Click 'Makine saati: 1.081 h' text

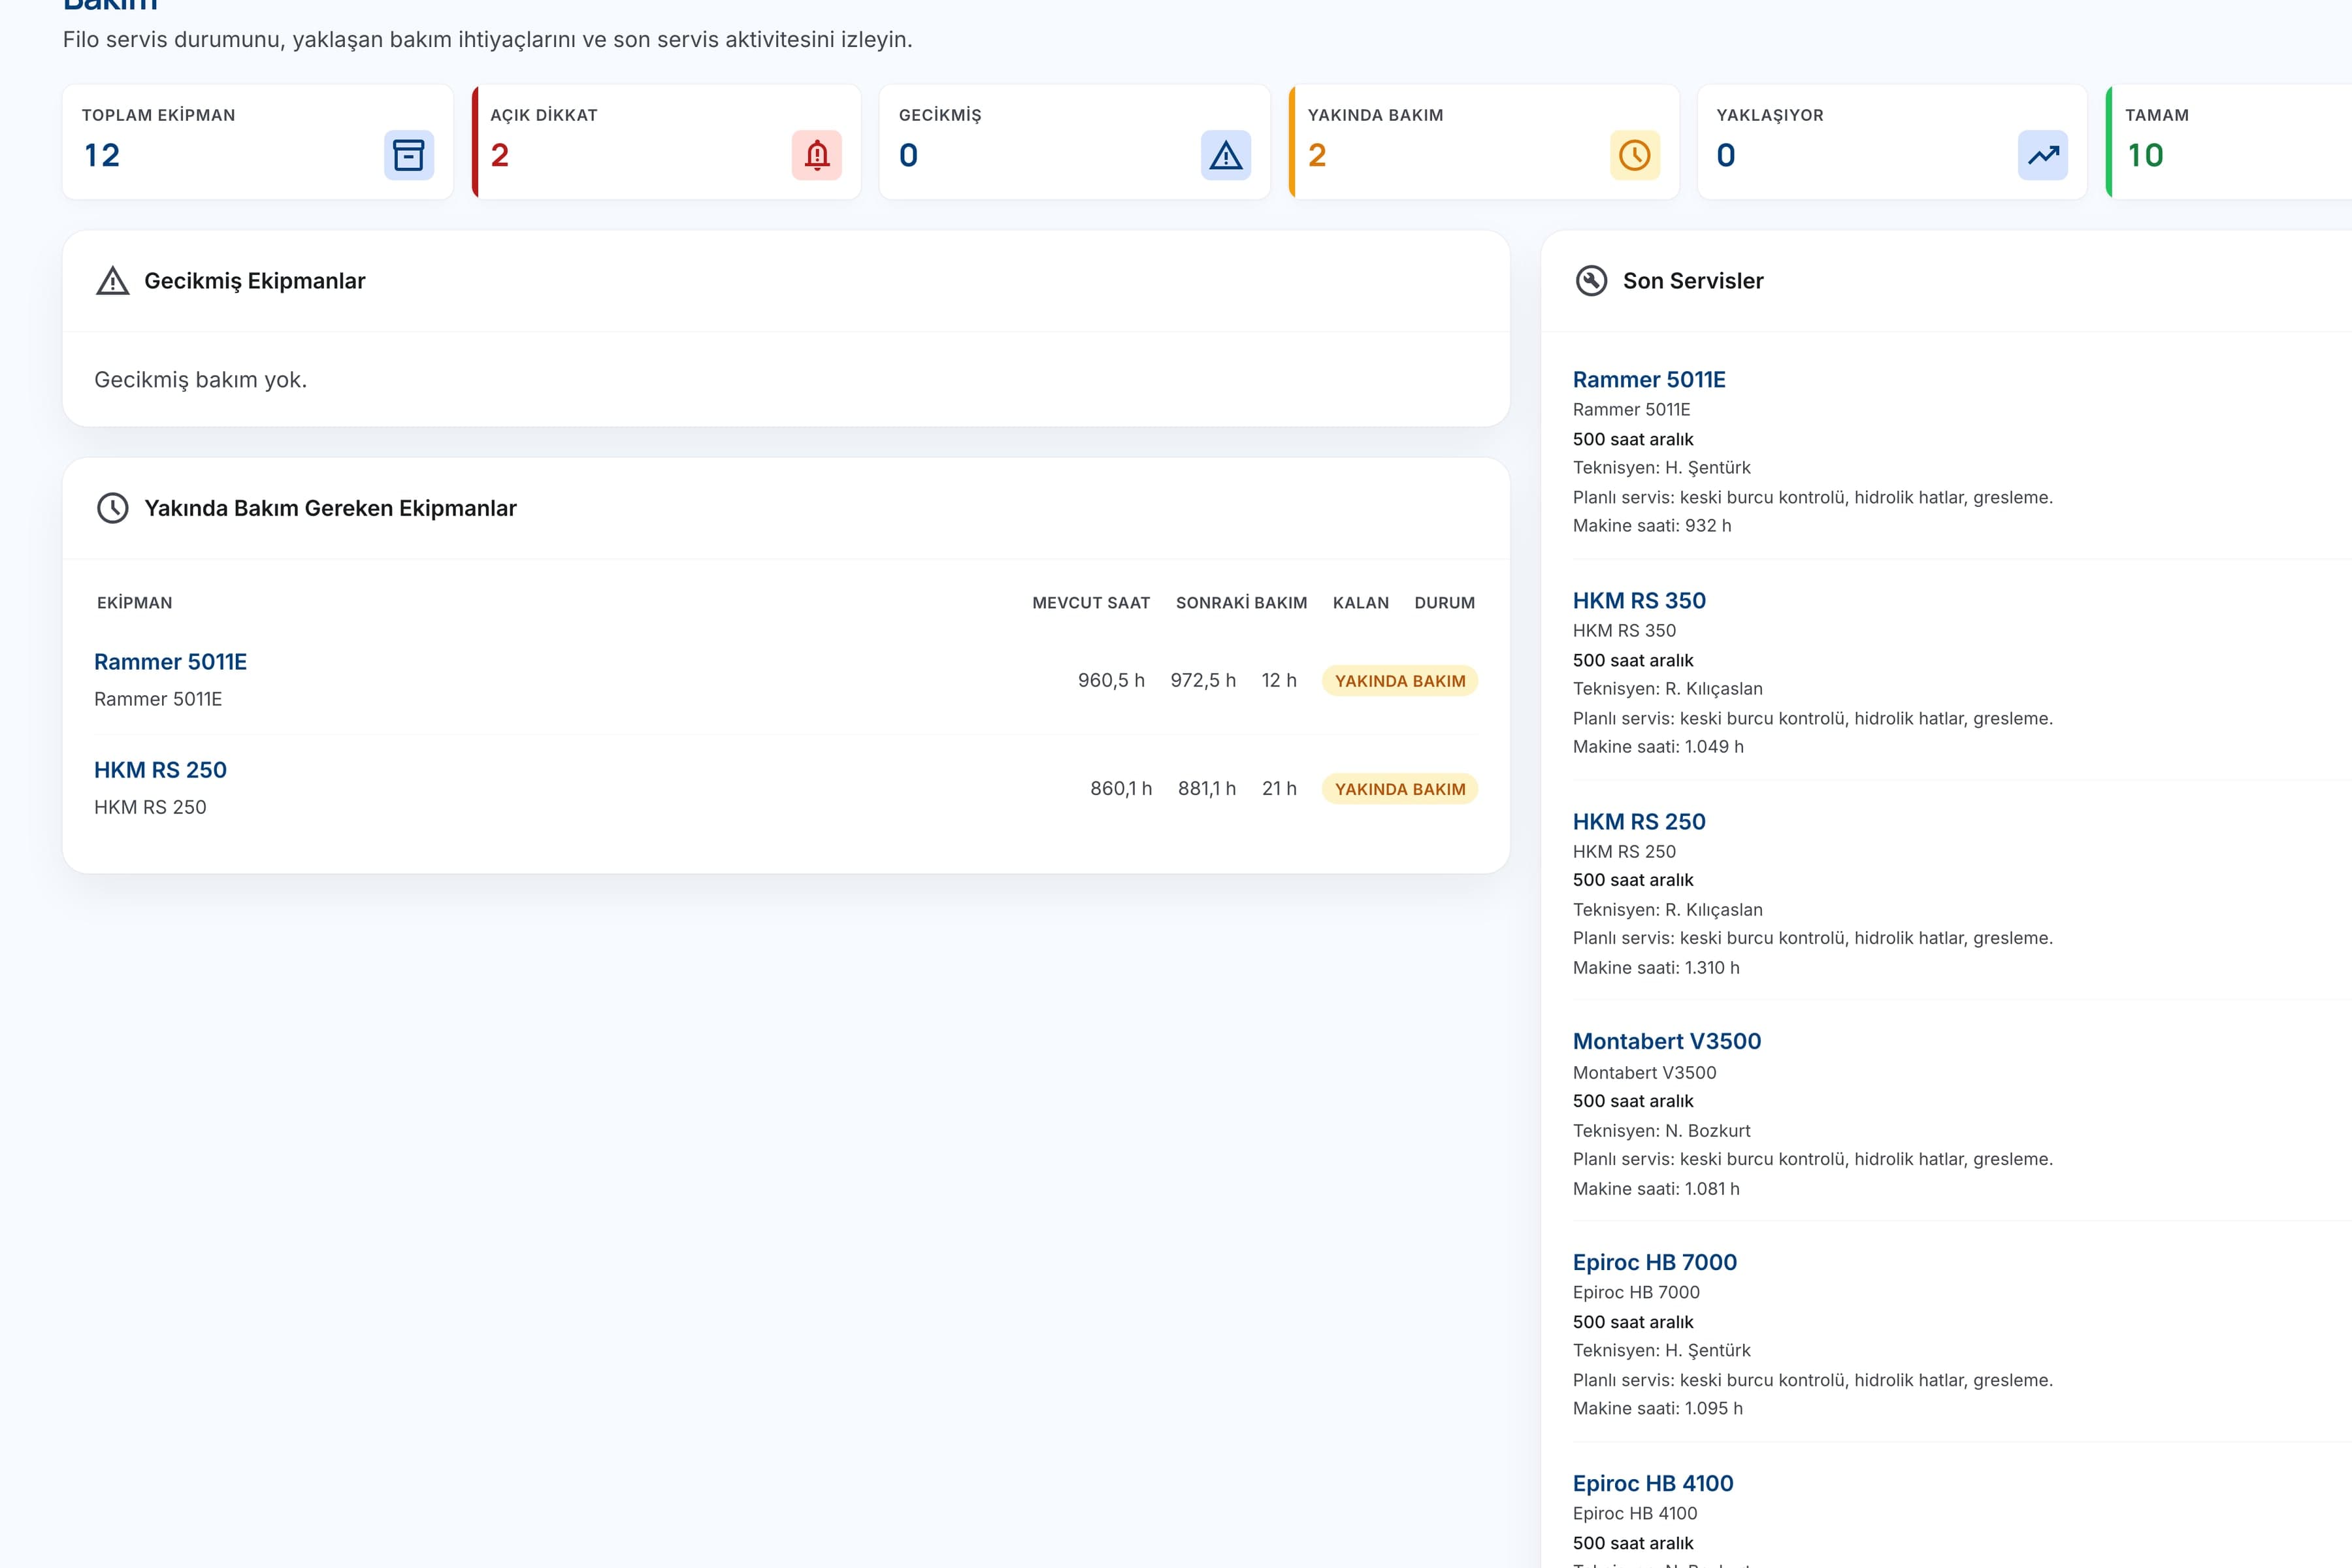pyautogui.click(x=1656, y=1189)
